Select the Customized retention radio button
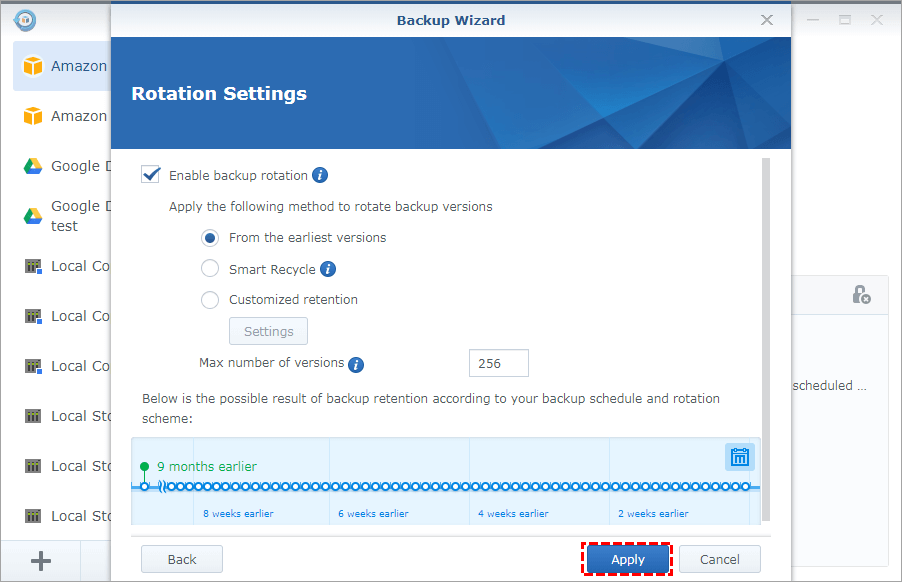Image resolution: width=902 pixels, height=582 pixels. [210, 300]
